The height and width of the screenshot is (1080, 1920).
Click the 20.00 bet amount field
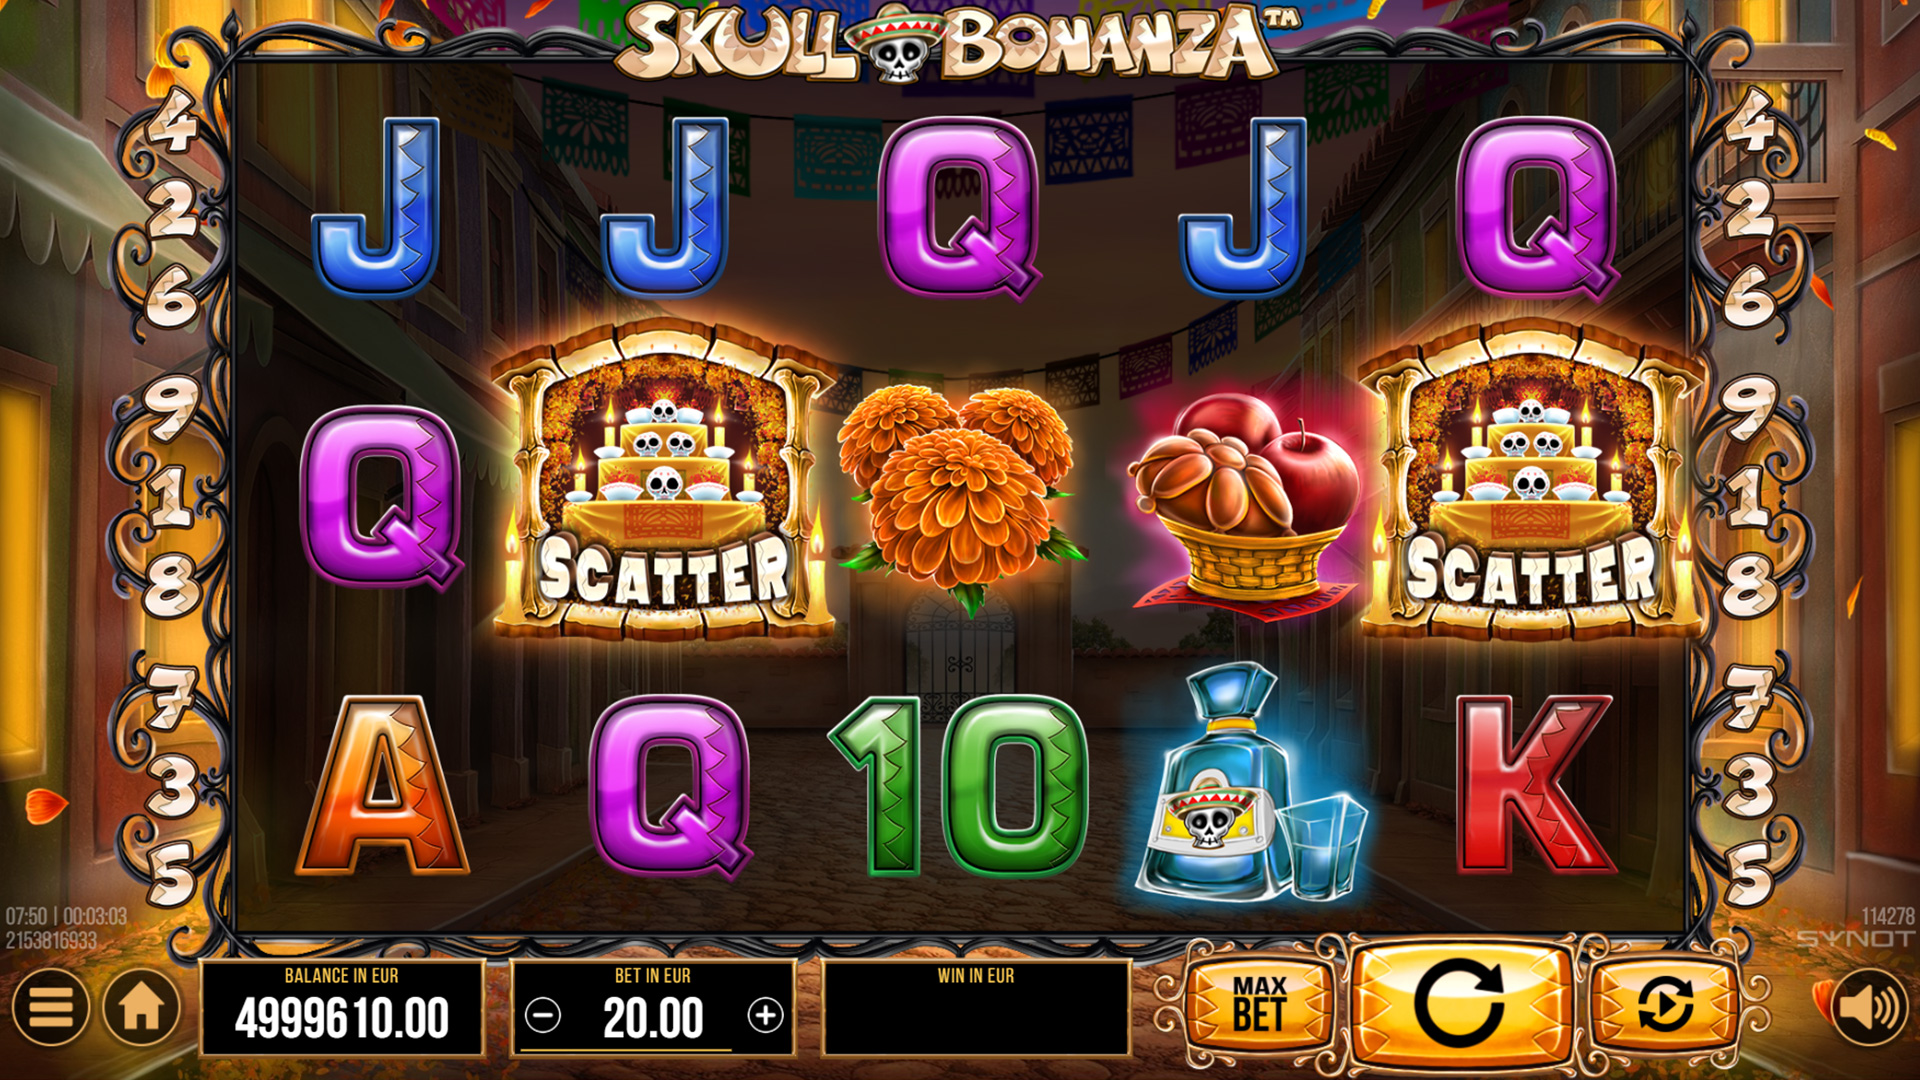point(653,1018)
